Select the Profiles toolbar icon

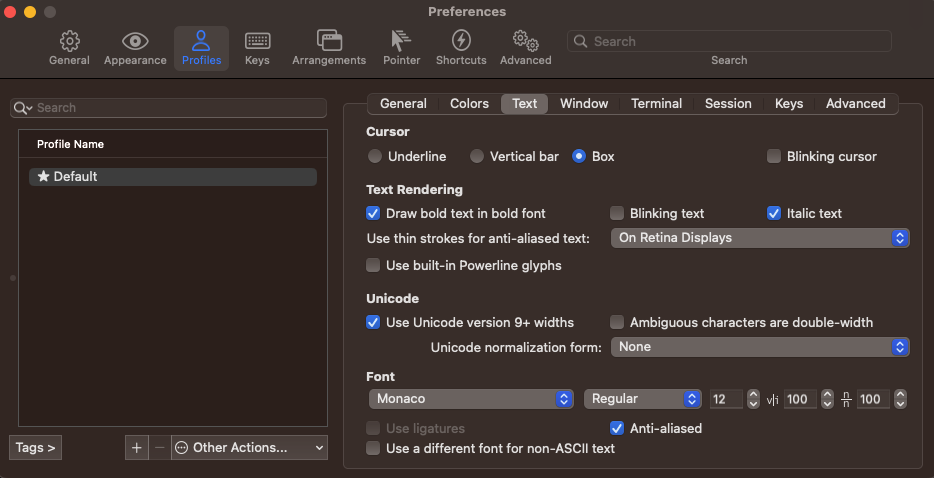(201, 48)
